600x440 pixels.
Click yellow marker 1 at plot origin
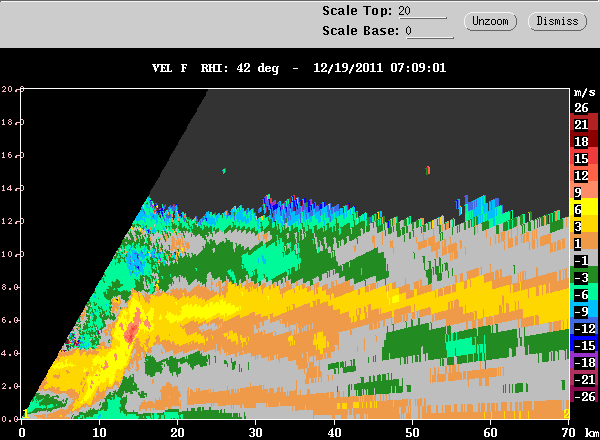(25, 414)
